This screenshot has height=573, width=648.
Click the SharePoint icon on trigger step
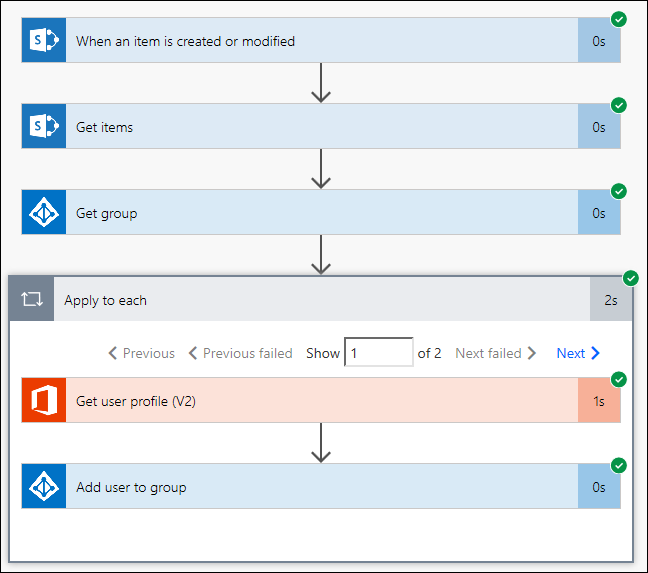click(44, 41)
